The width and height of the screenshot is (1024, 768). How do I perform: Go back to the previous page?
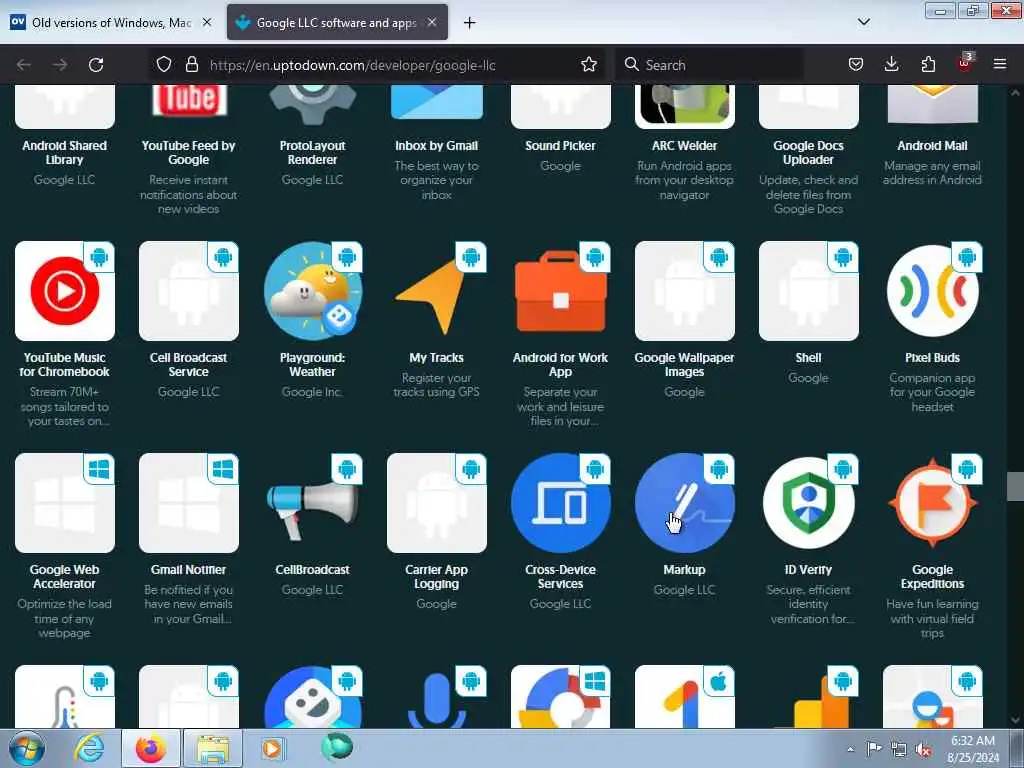tap(24, 65)
